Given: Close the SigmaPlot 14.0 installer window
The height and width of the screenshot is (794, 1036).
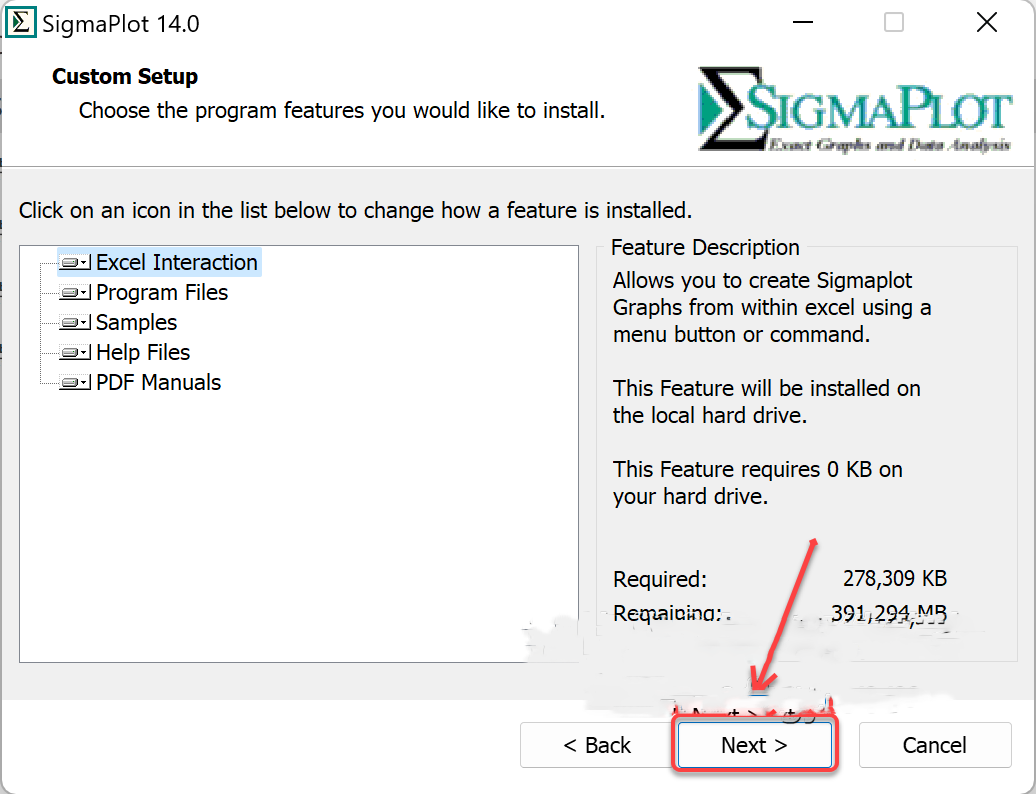Looking at the screenshot, I should tap(986, 23).
